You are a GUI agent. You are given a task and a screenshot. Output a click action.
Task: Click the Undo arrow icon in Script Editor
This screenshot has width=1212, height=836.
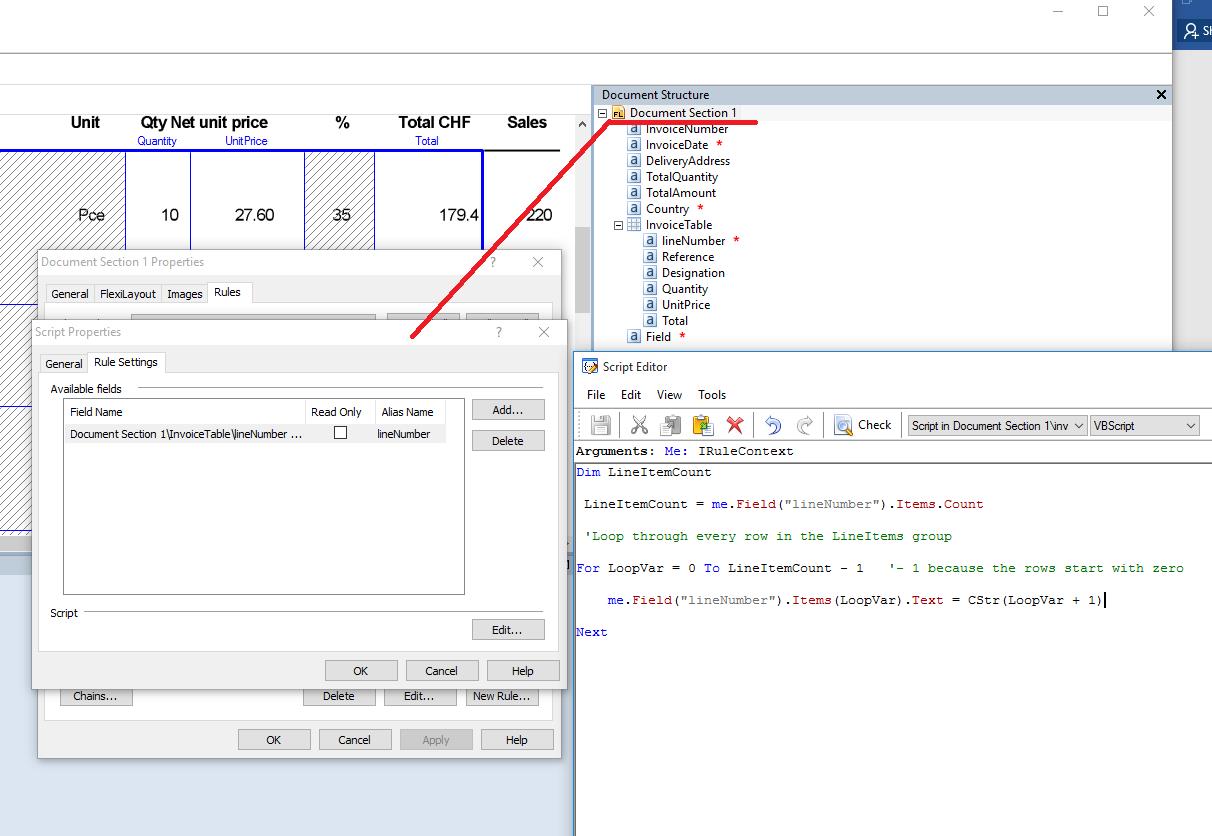click(773, 425)
